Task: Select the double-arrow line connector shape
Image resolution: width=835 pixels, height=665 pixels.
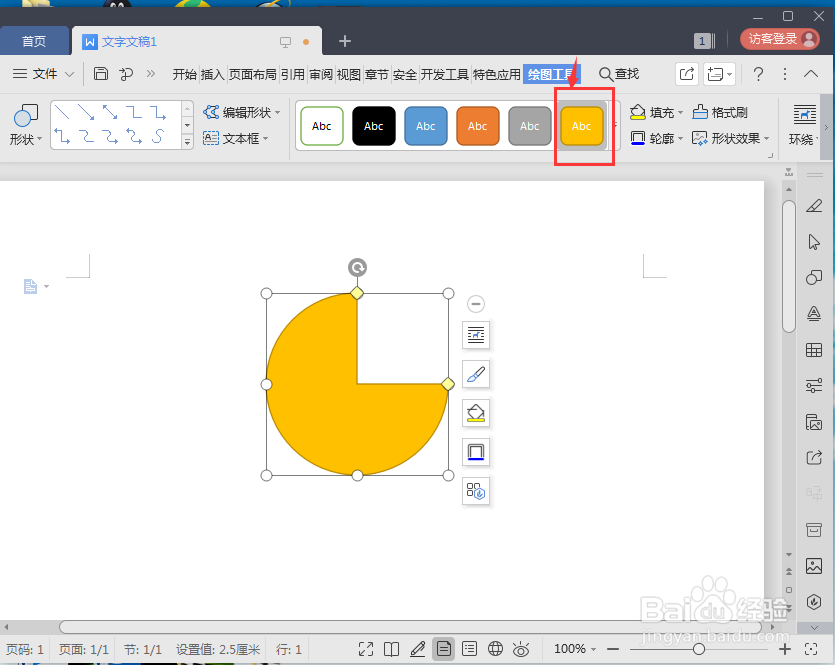Action: (x=110, y=112)
